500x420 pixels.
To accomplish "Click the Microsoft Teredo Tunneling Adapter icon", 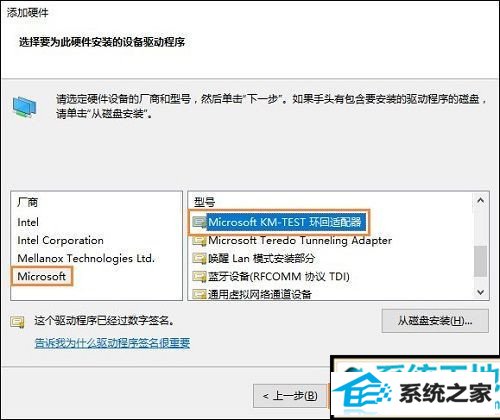I will pyautogui.click(x=199, y=240).
